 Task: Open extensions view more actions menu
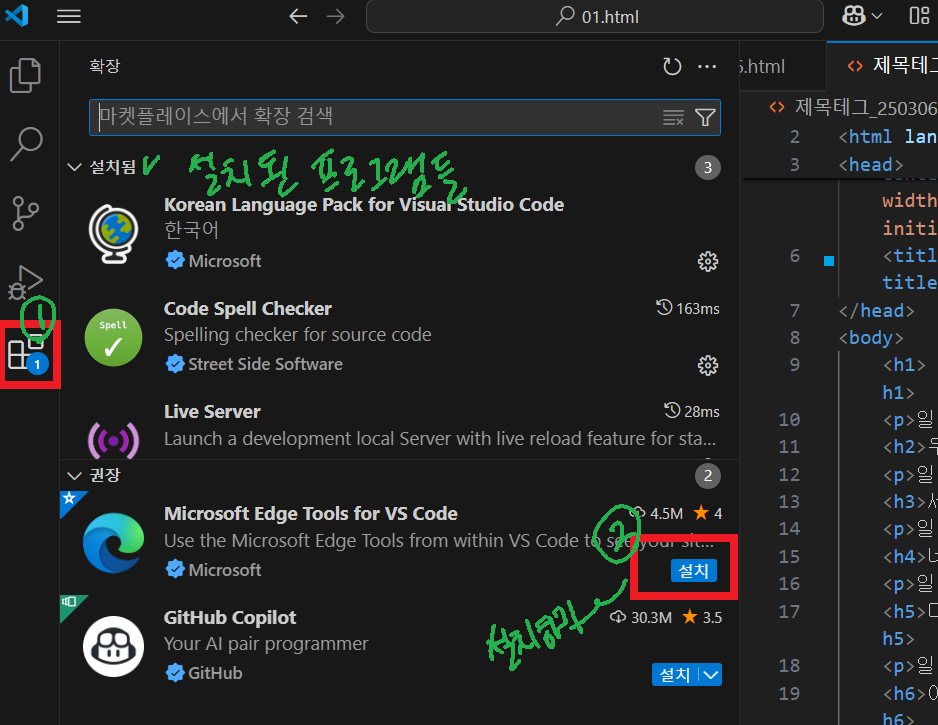click(707, 66)
